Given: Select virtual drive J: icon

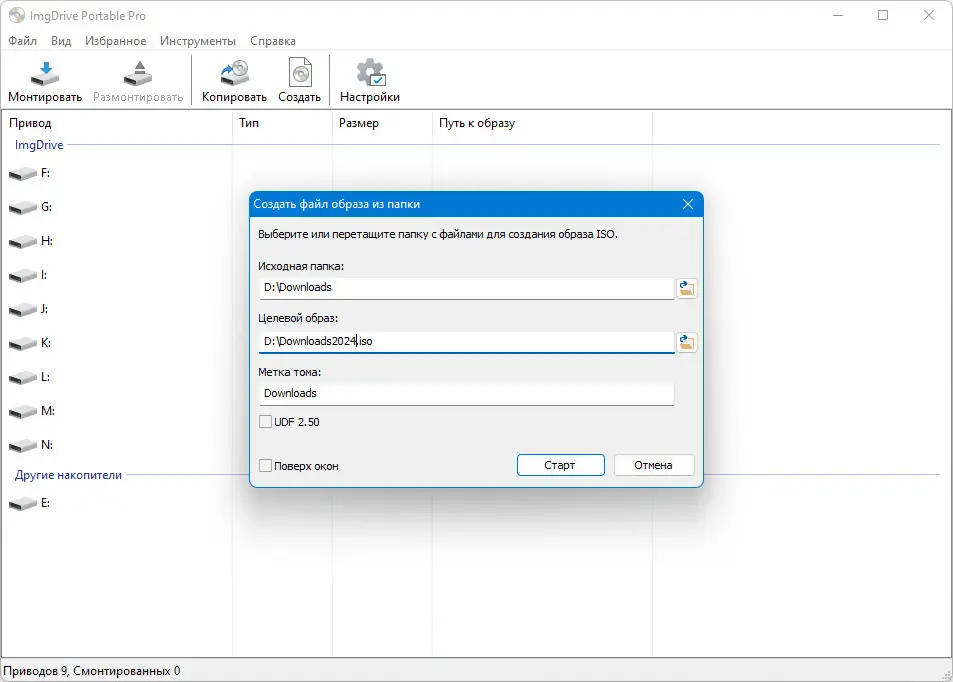Looking at the screenshot, I should pos(23,310).
